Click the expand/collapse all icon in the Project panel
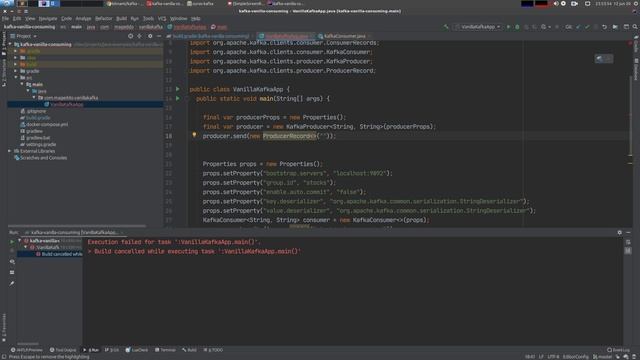Screen dimensions: 640x360 140,36
